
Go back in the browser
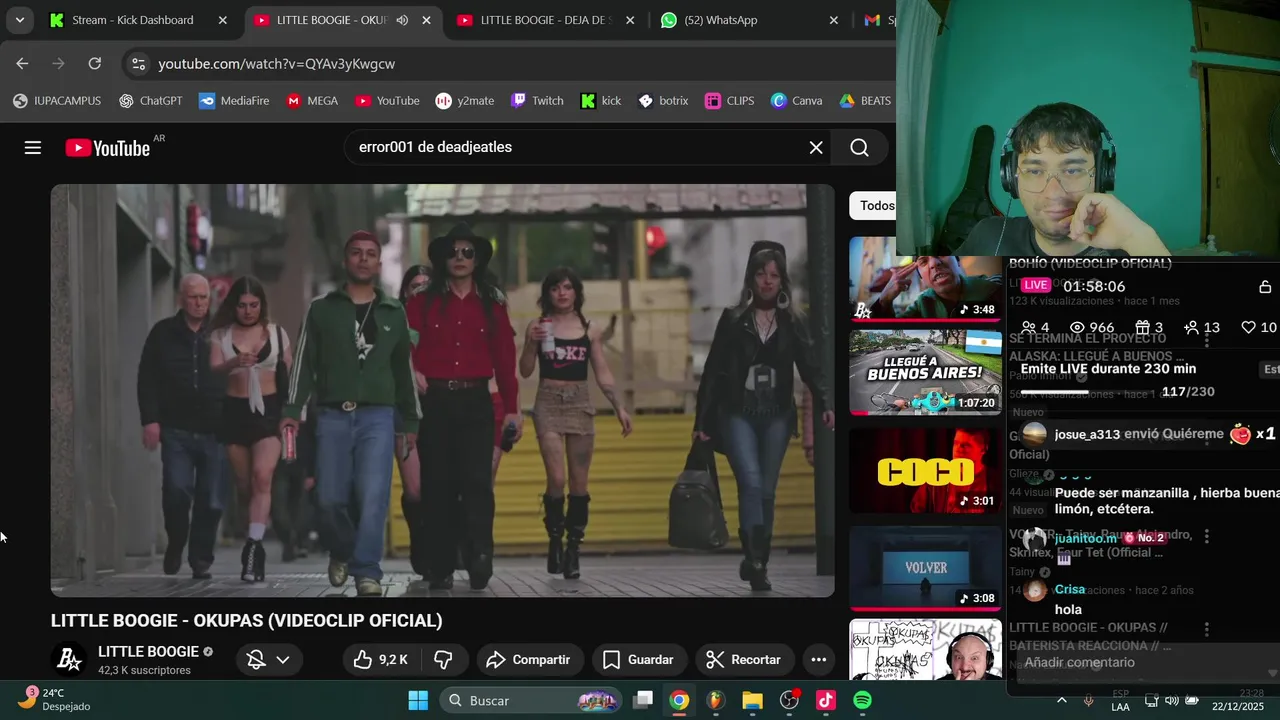coord(22,63)
